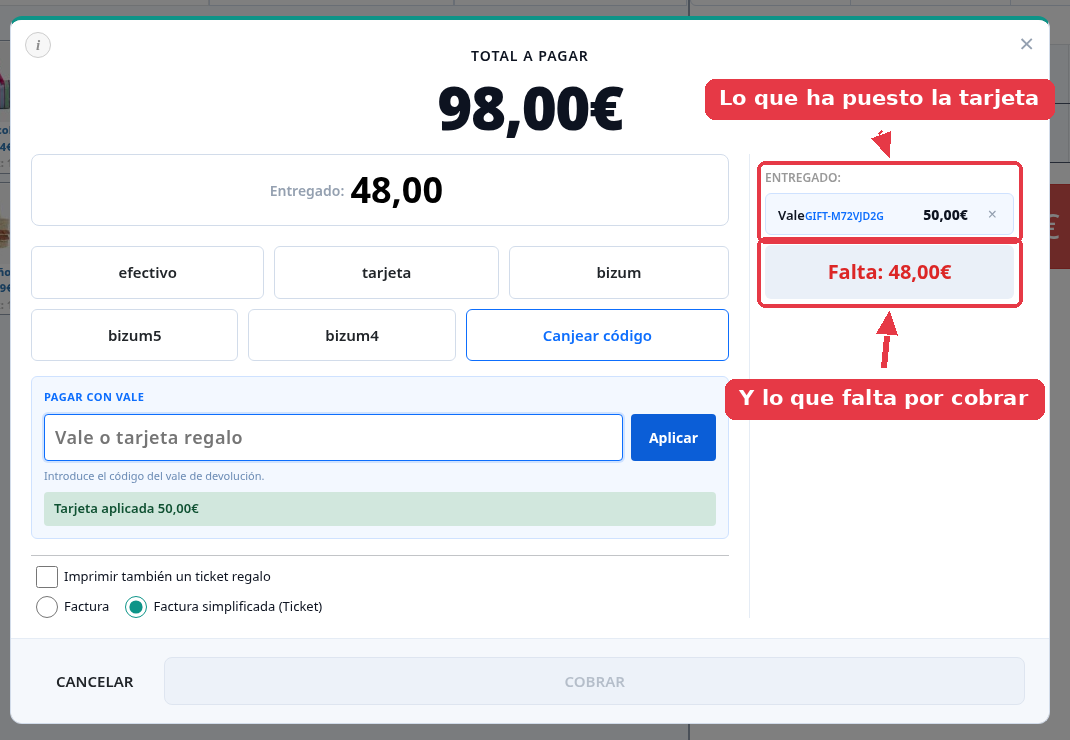The width and height of the screenshot is (1070, 740).
Task: Choose bizum5 payment method
Action: (134, 335)
